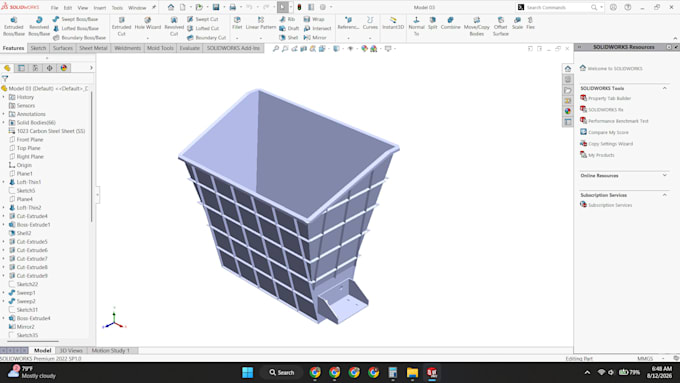Image resolution: width=680 pixels, height=383 pixels.
Task: Select the Shell tool
Action: 289,38
